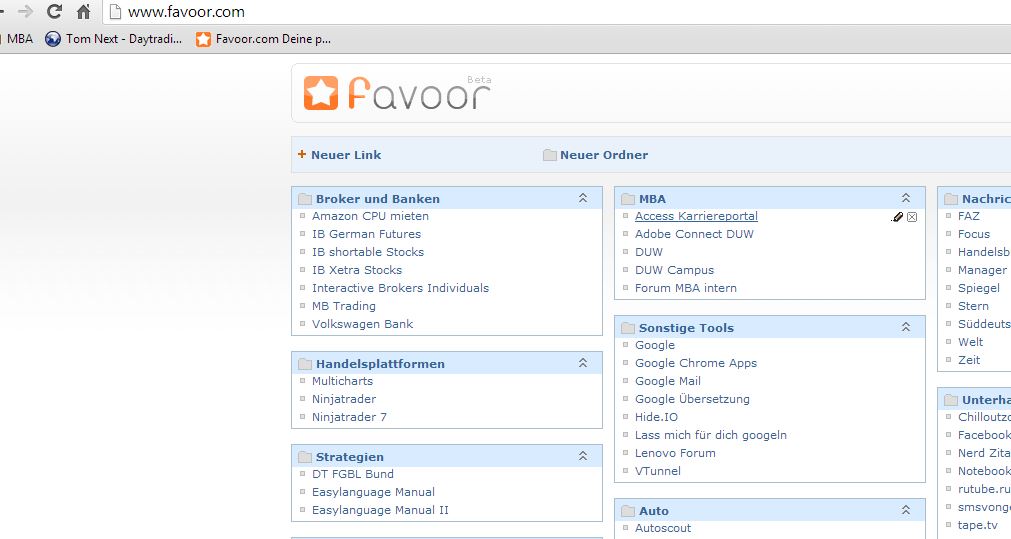
Task: Click the Handelsplattformen folder icon
Action: [305, 364]
